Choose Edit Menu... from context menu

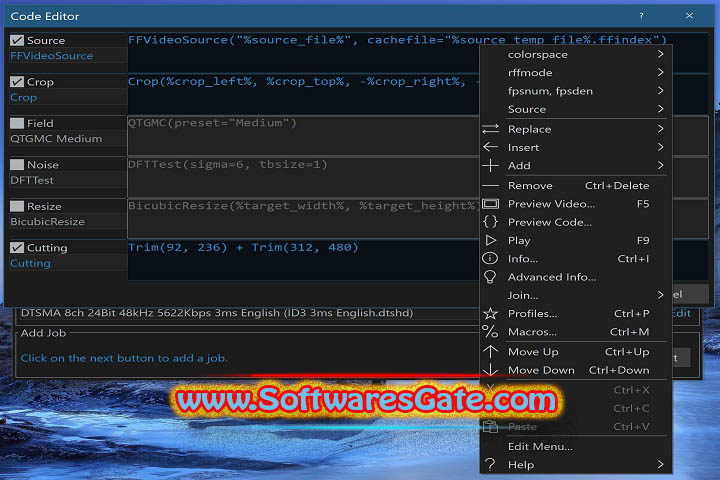click(576, 446)
